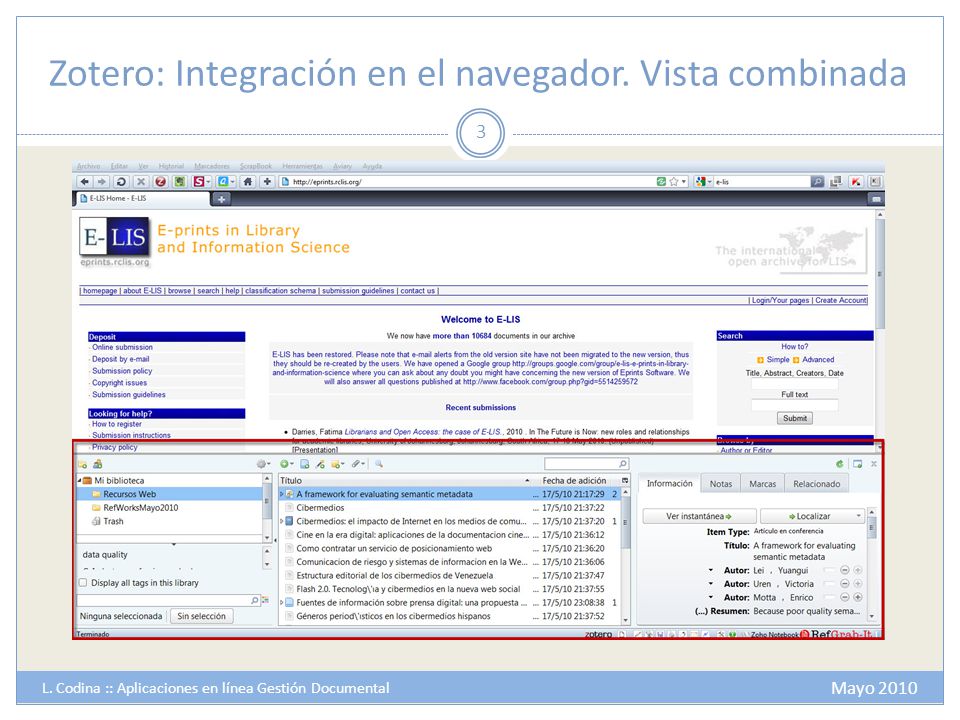Create a new item from the current page

click(304, 464)
